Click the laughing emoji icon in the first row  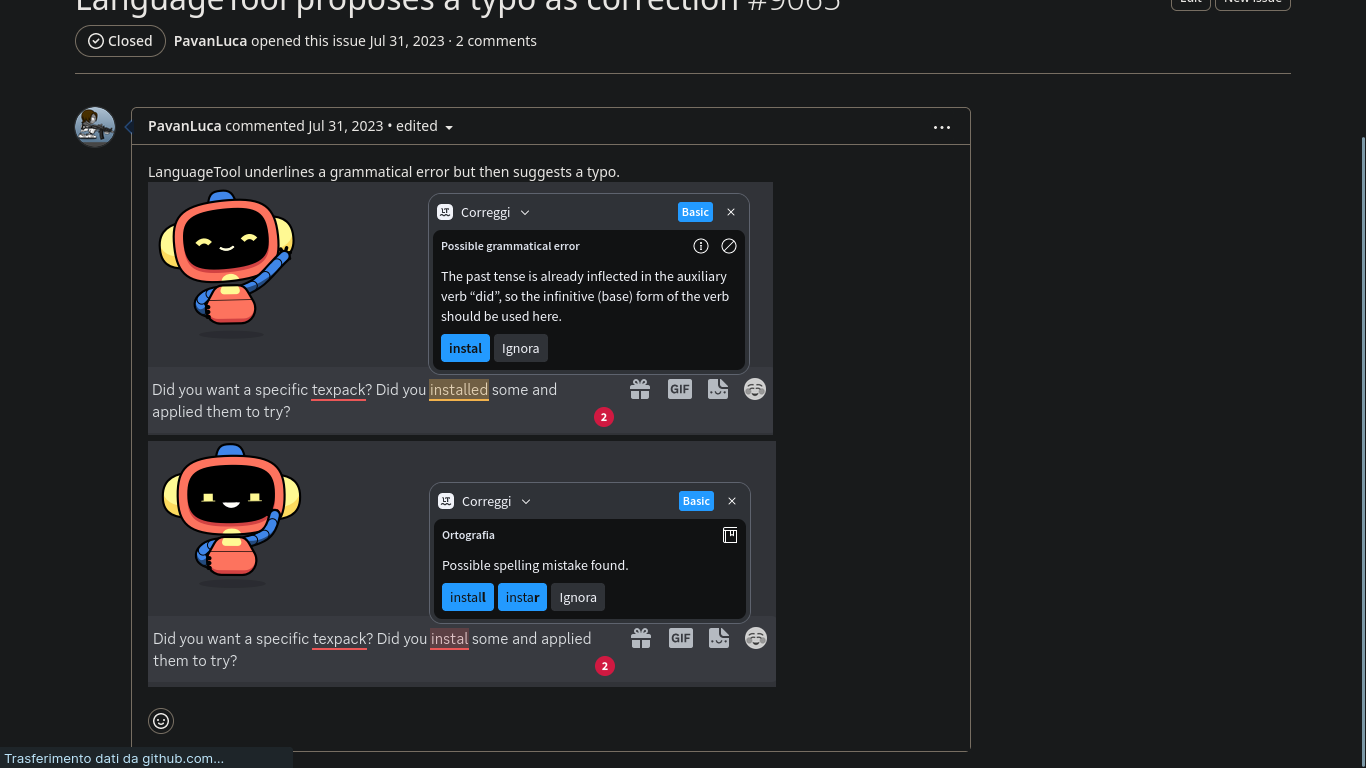(x=755, y=389)
